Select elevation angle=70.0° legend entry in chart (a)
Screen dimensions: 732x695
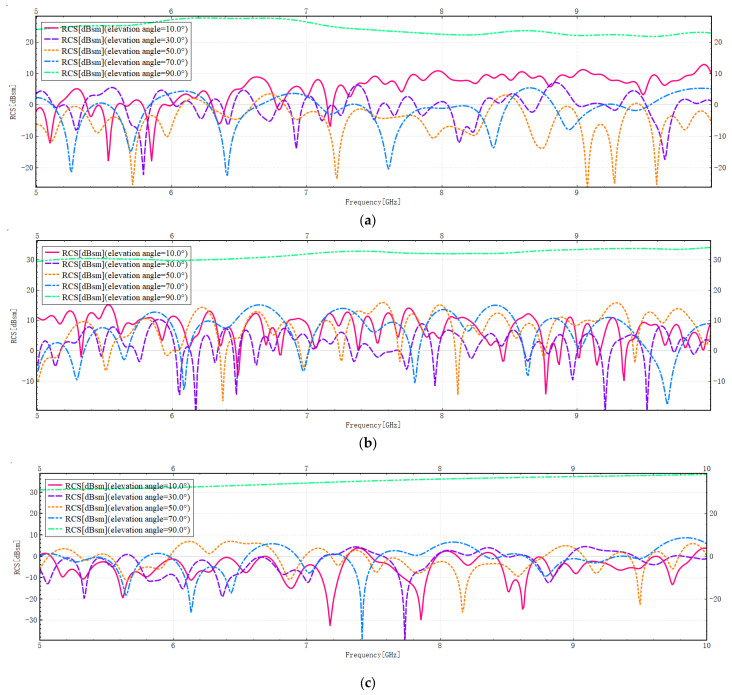point(116,63)
